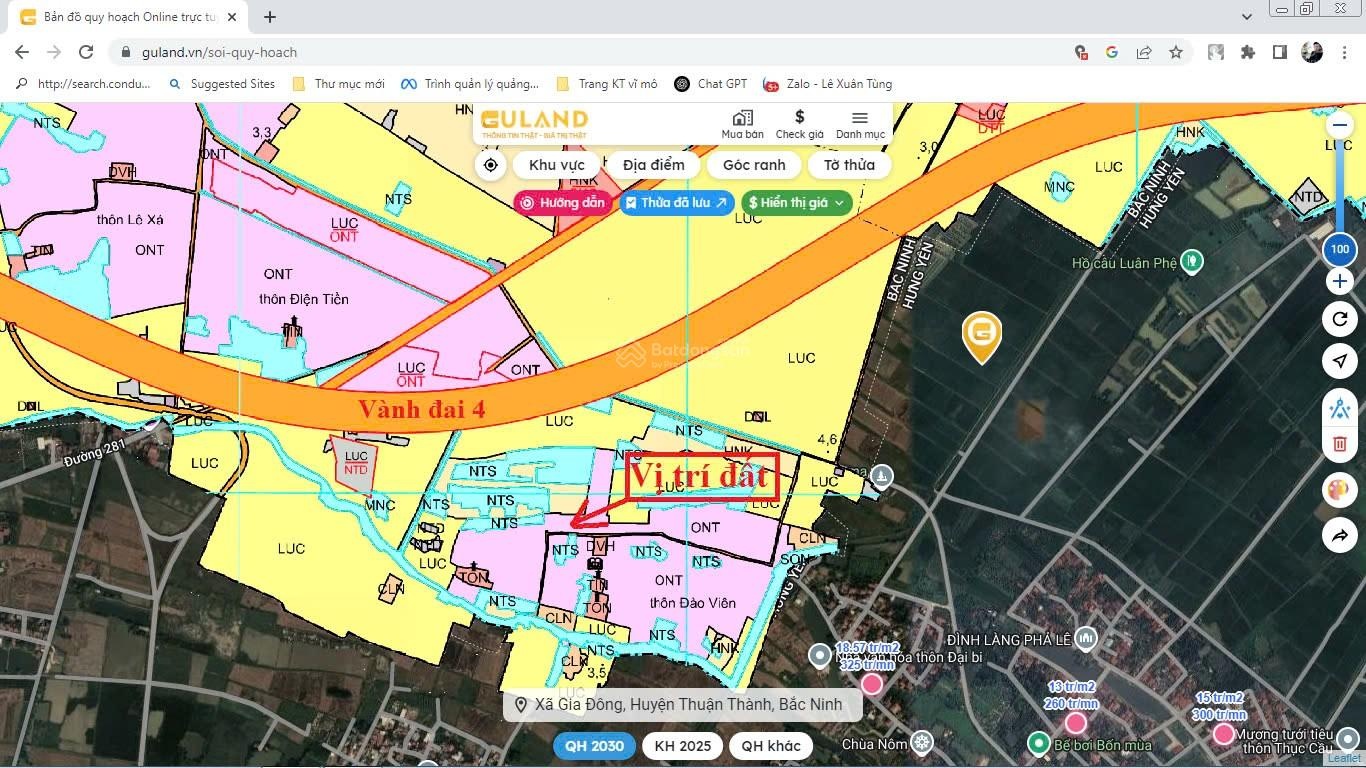Viewport: 1366px width, 768px height.
Task: Click the locate-me crosshair icon
Action: coord(490,165)
